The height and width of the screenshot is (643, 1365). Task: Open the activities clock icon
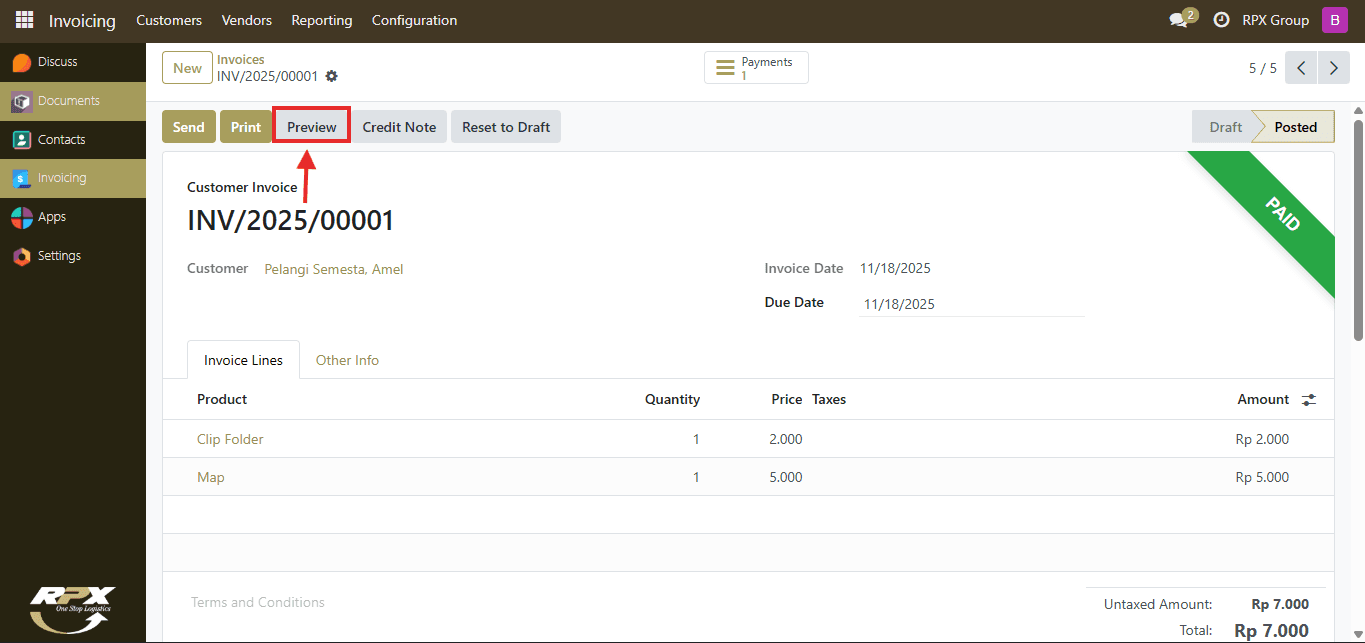(x=1221, y=20)
